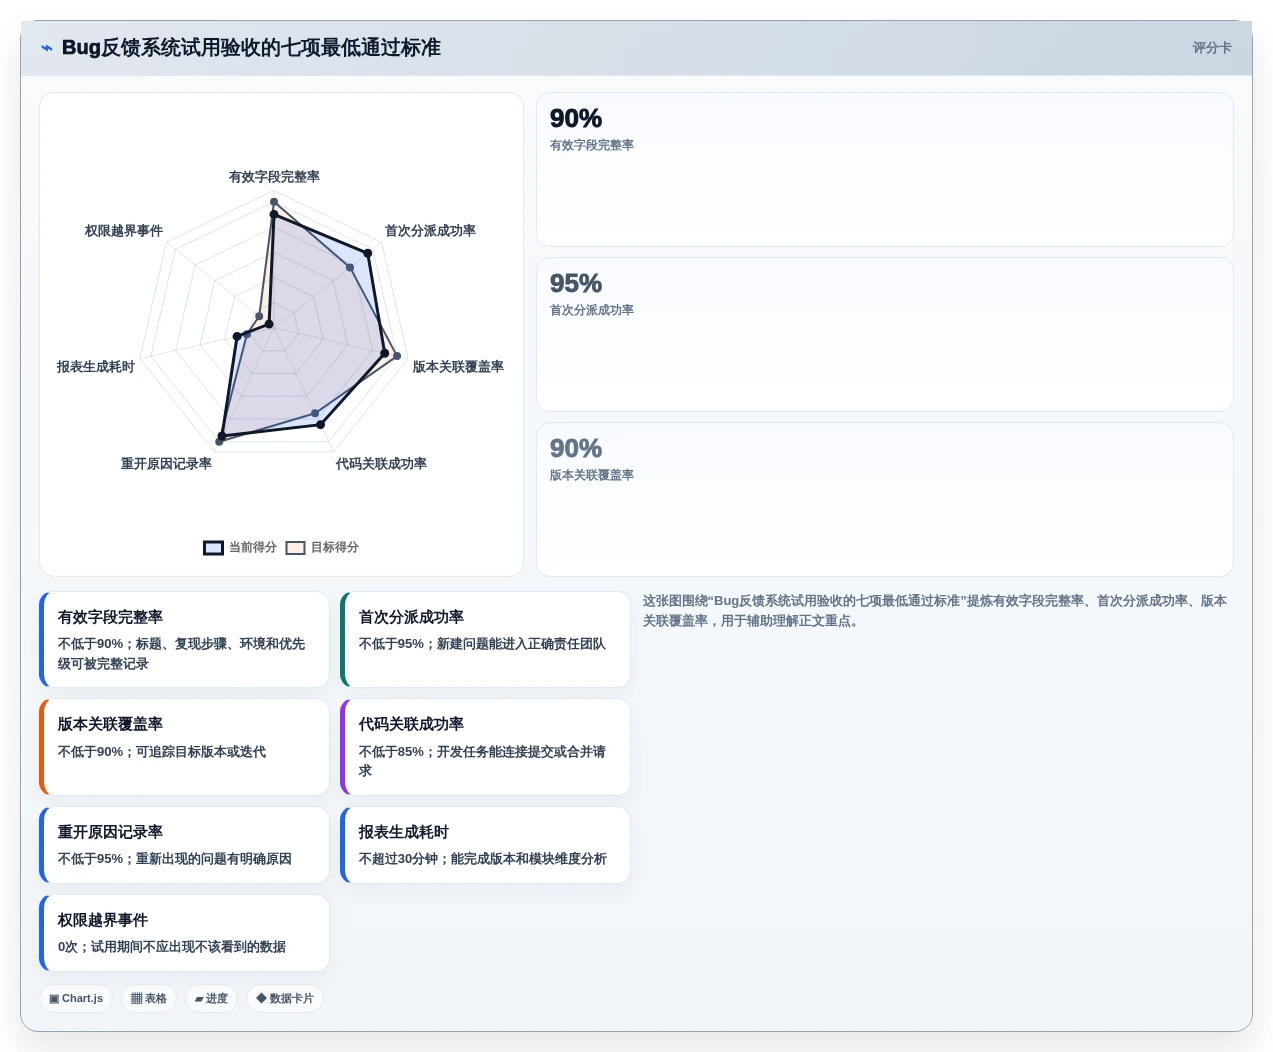Click the top radar data point for 有效字段完整率
The height and width of the screenshot is (1052, 1273).
pos(274,202)
